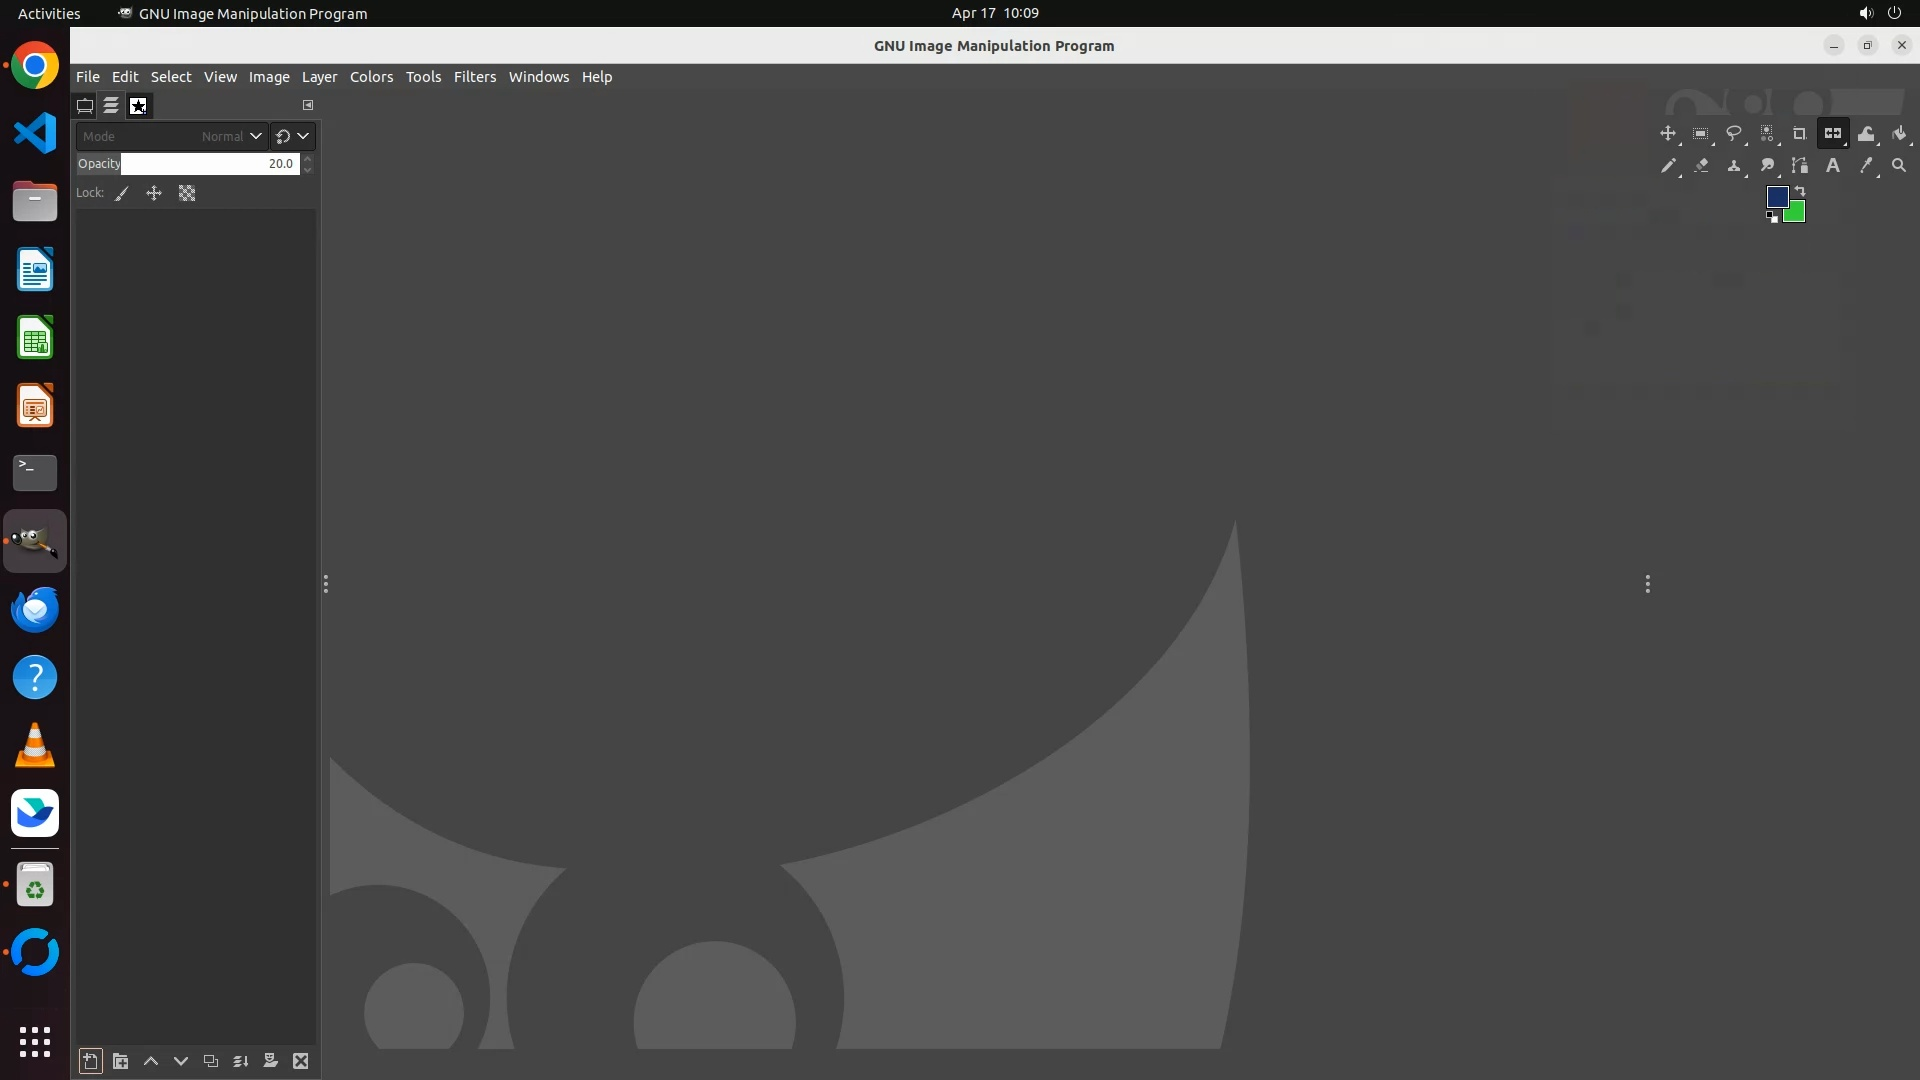The image size is (1920, 1080).
Task: Open the Filters menu
Action: [474, 77]
